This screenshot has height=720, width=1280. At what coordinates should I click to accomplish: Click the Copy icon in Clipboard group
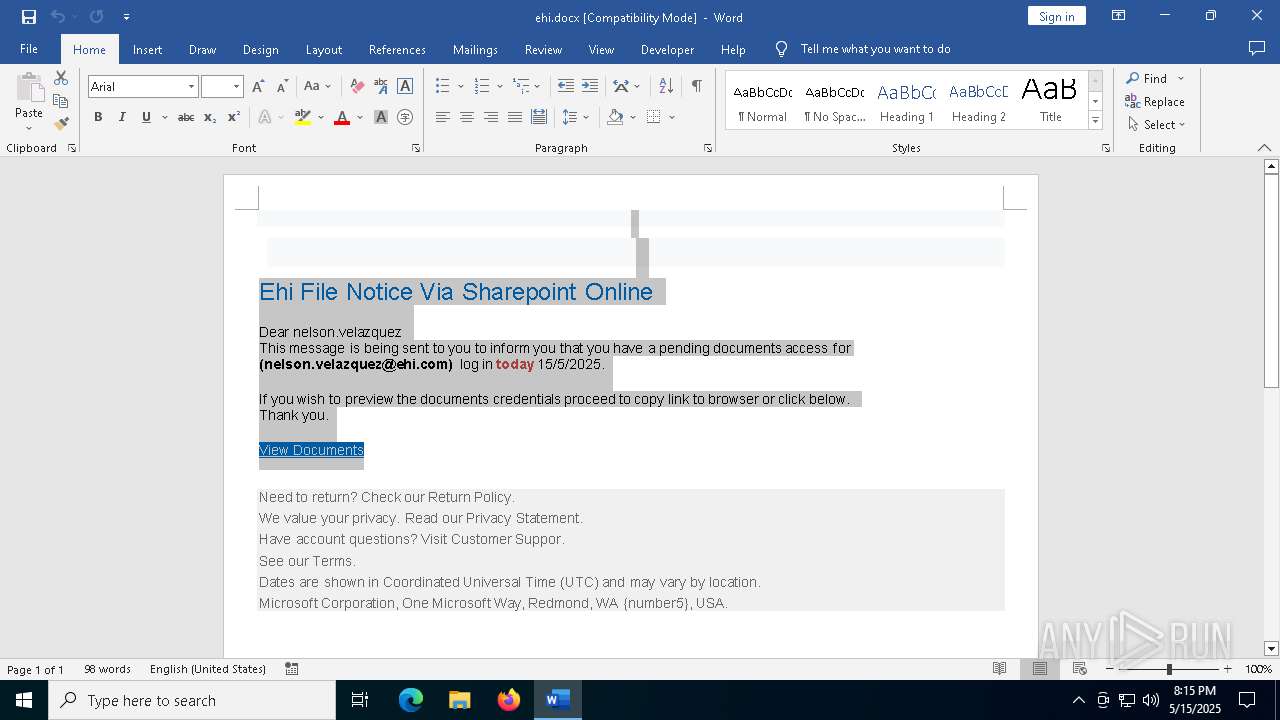click(x=61, y=101)
